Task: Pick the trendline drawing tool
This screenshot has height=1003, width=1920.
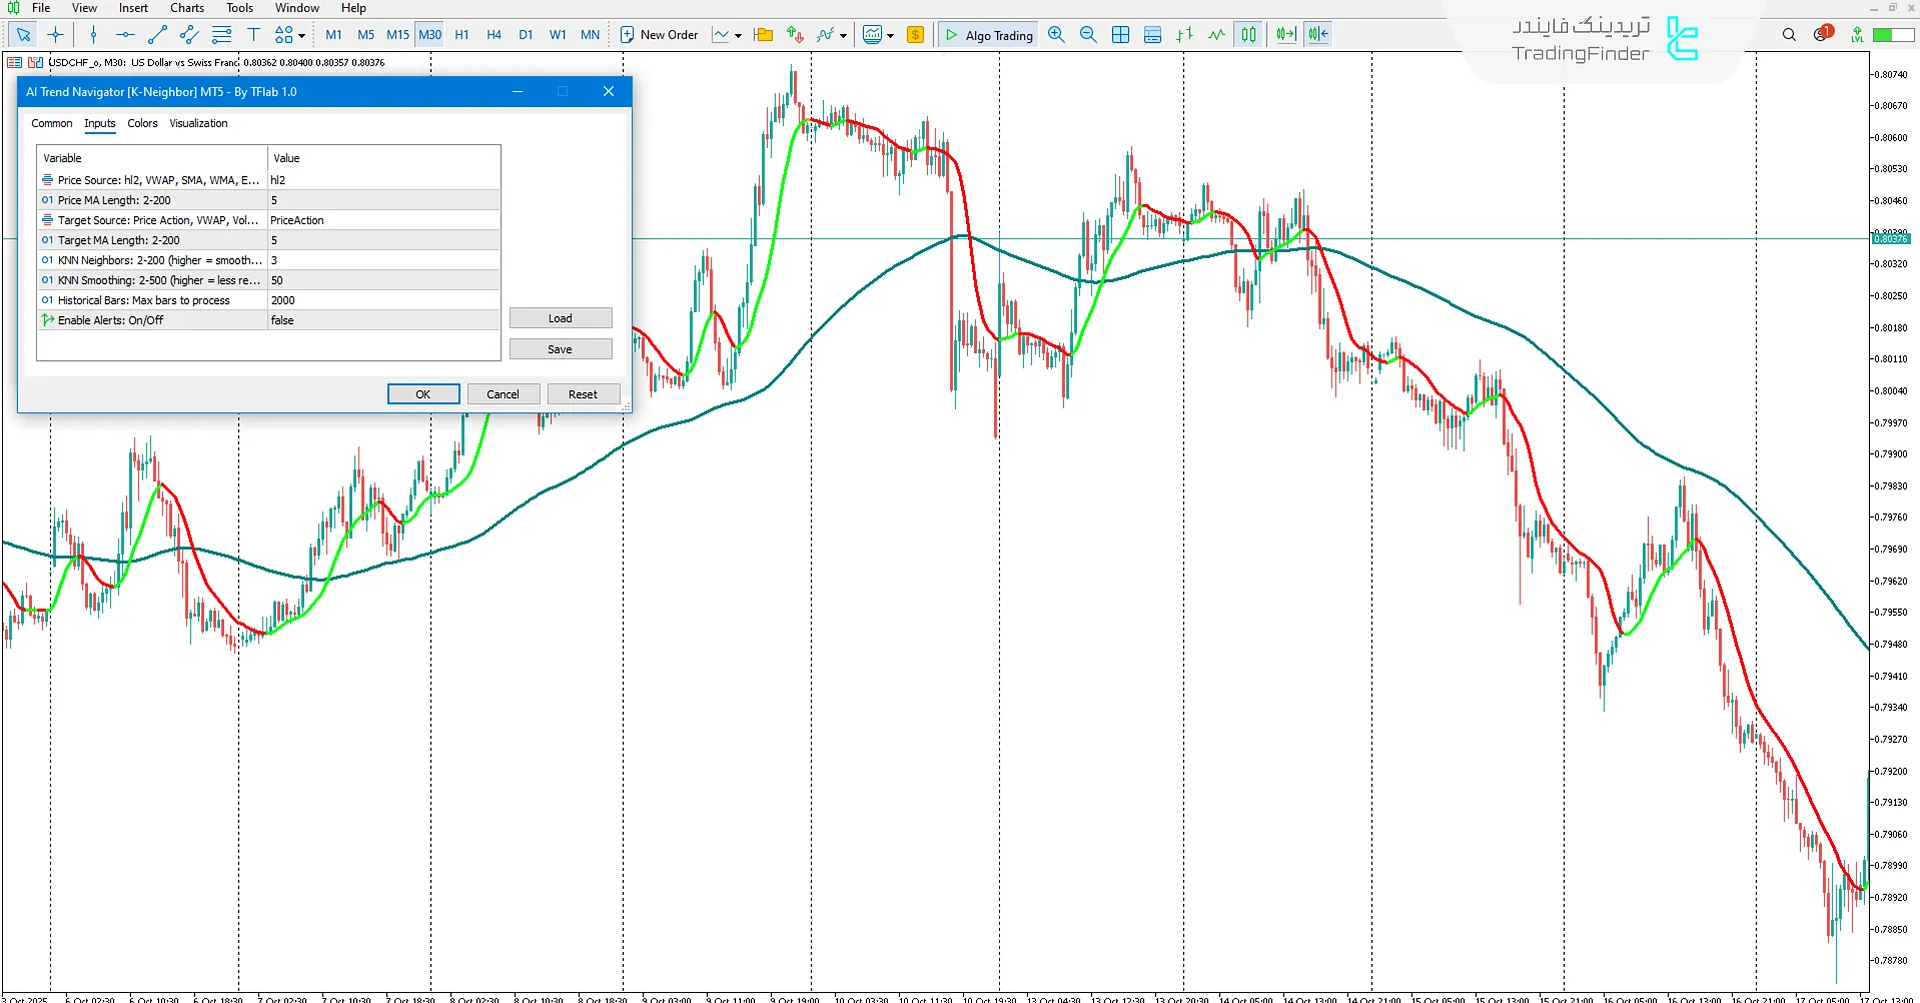Action: [157, 35]
